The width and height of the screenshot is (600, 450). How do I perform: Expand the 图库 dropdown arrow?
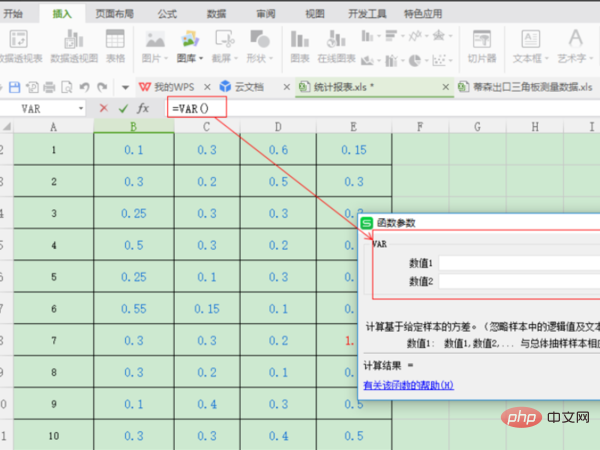coord(201,59)
